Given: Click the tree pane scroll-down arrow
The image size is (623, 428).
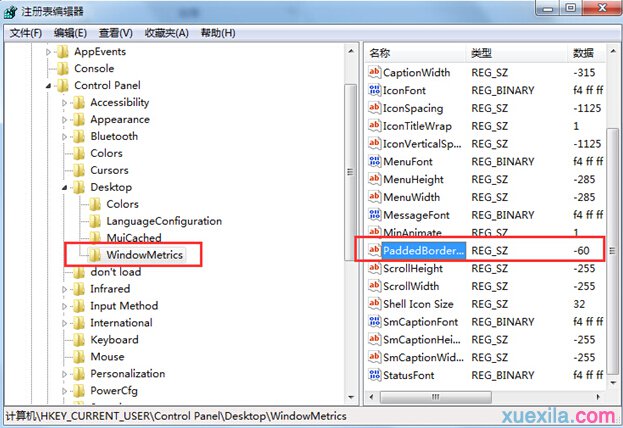Looking at the screenshot, I should 351,397.
